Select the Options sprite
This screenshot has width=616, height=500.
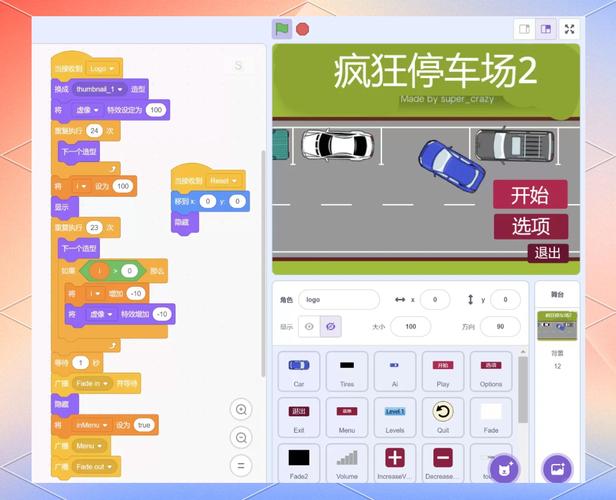tap(491, 372)
